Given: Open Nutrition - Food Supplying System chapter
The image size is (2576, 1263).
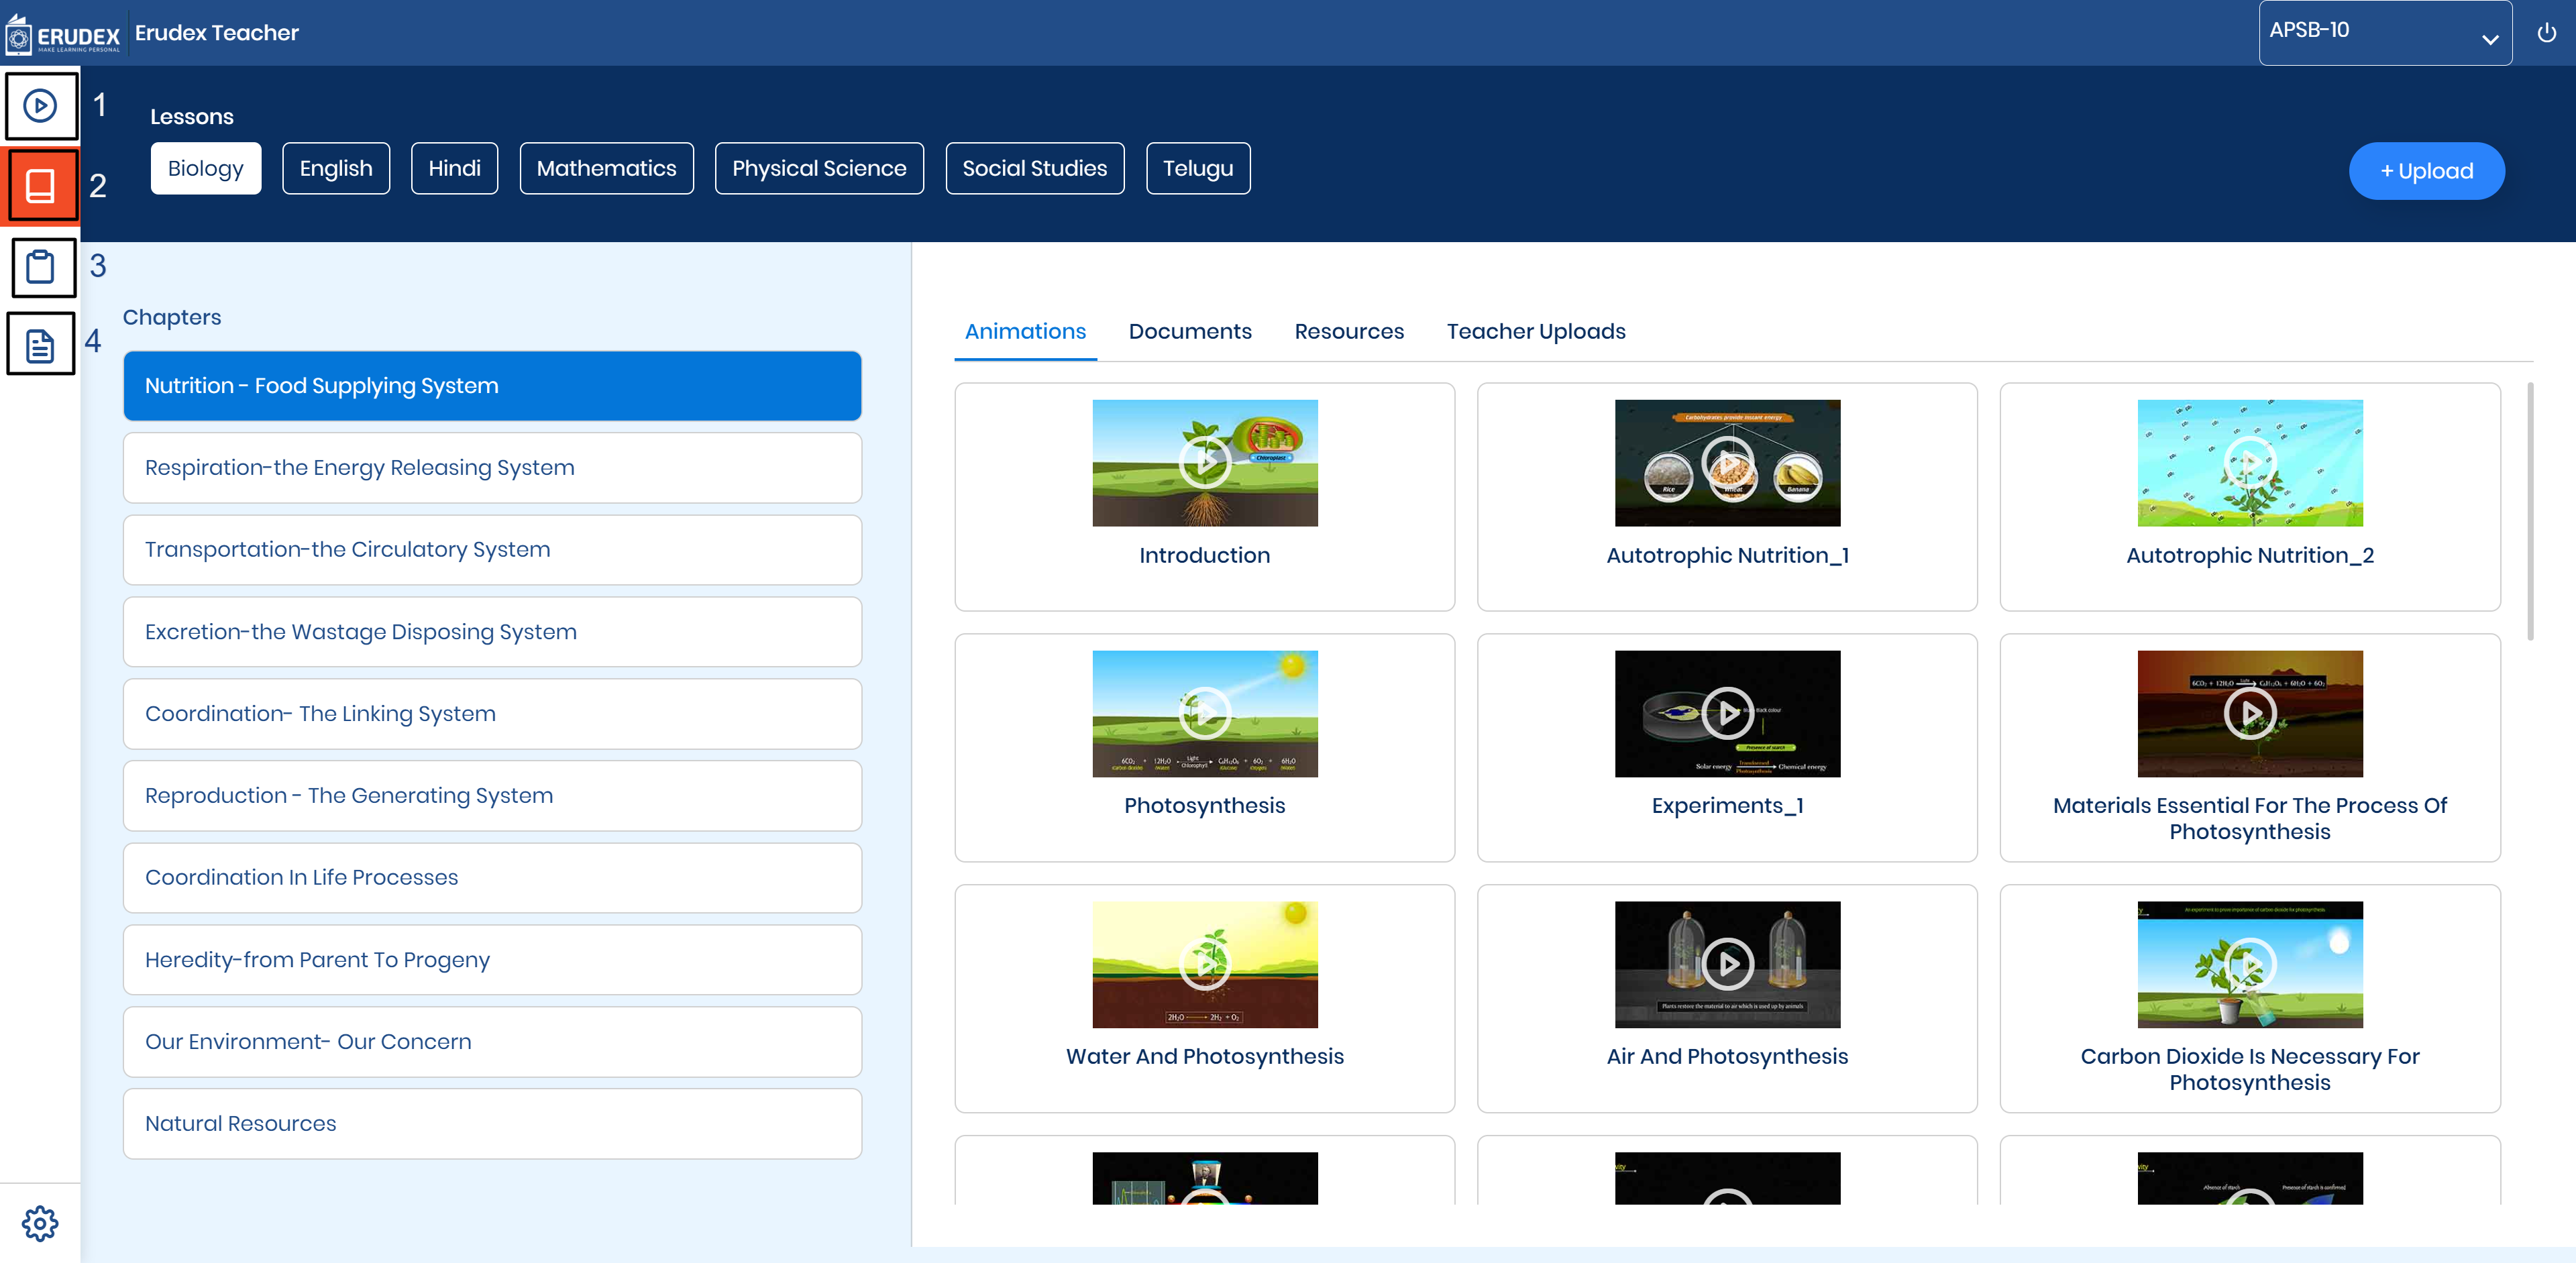Looking at the screenshot, I should click(x=492, y=386).
